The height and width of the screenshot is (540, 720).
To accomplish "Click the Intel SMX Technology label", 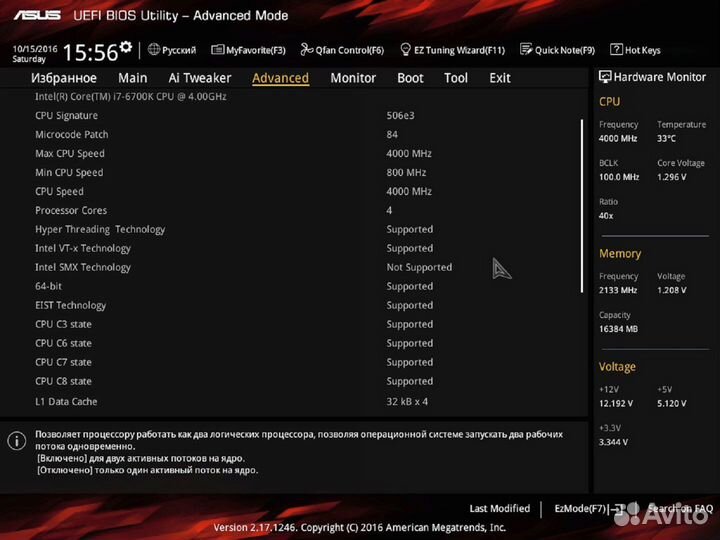I will click(x=83, y=267).
